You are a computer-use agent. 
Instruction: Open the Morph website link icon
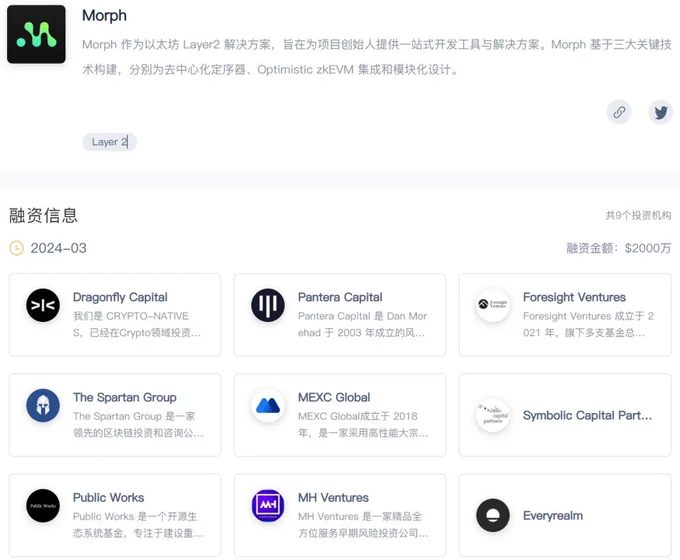point(619,112)
